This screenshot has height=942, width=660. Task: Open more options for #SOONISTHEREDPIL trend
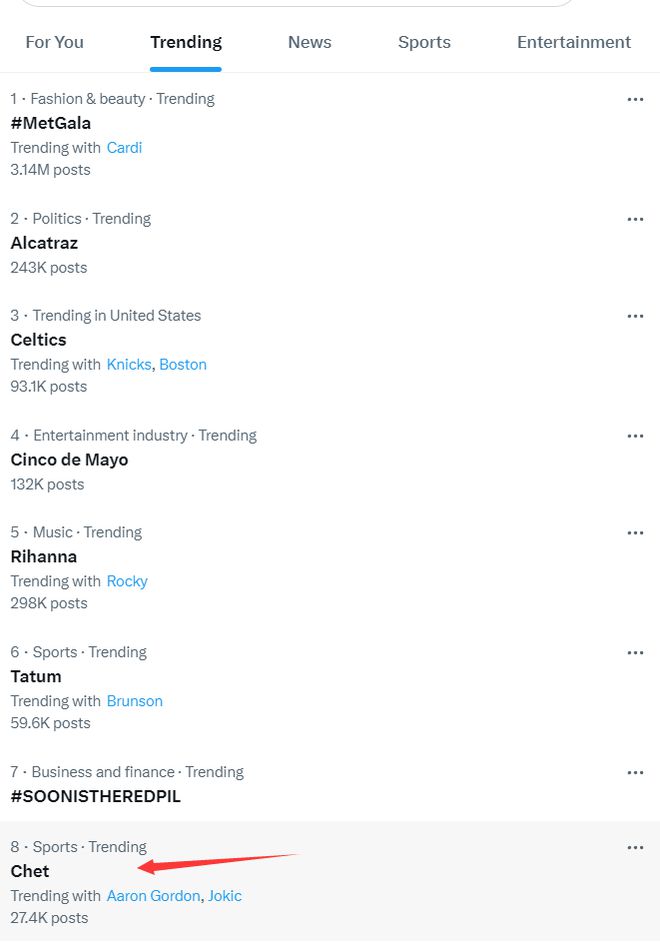click(635, 773)
